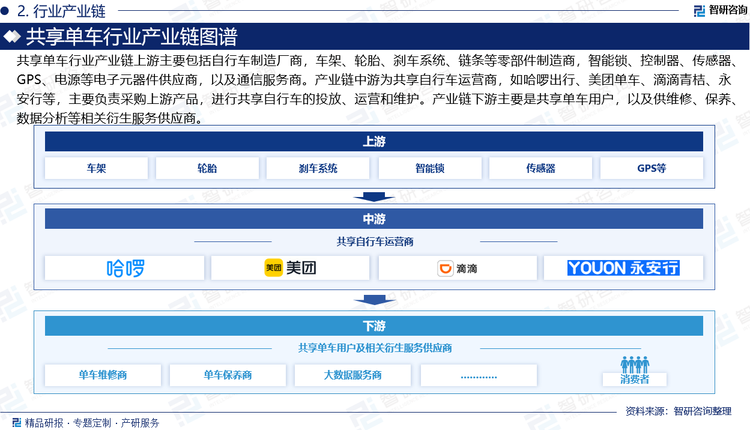Click the 单车保养商 box
Screen dimensions: 750x430
coord(228,375)
